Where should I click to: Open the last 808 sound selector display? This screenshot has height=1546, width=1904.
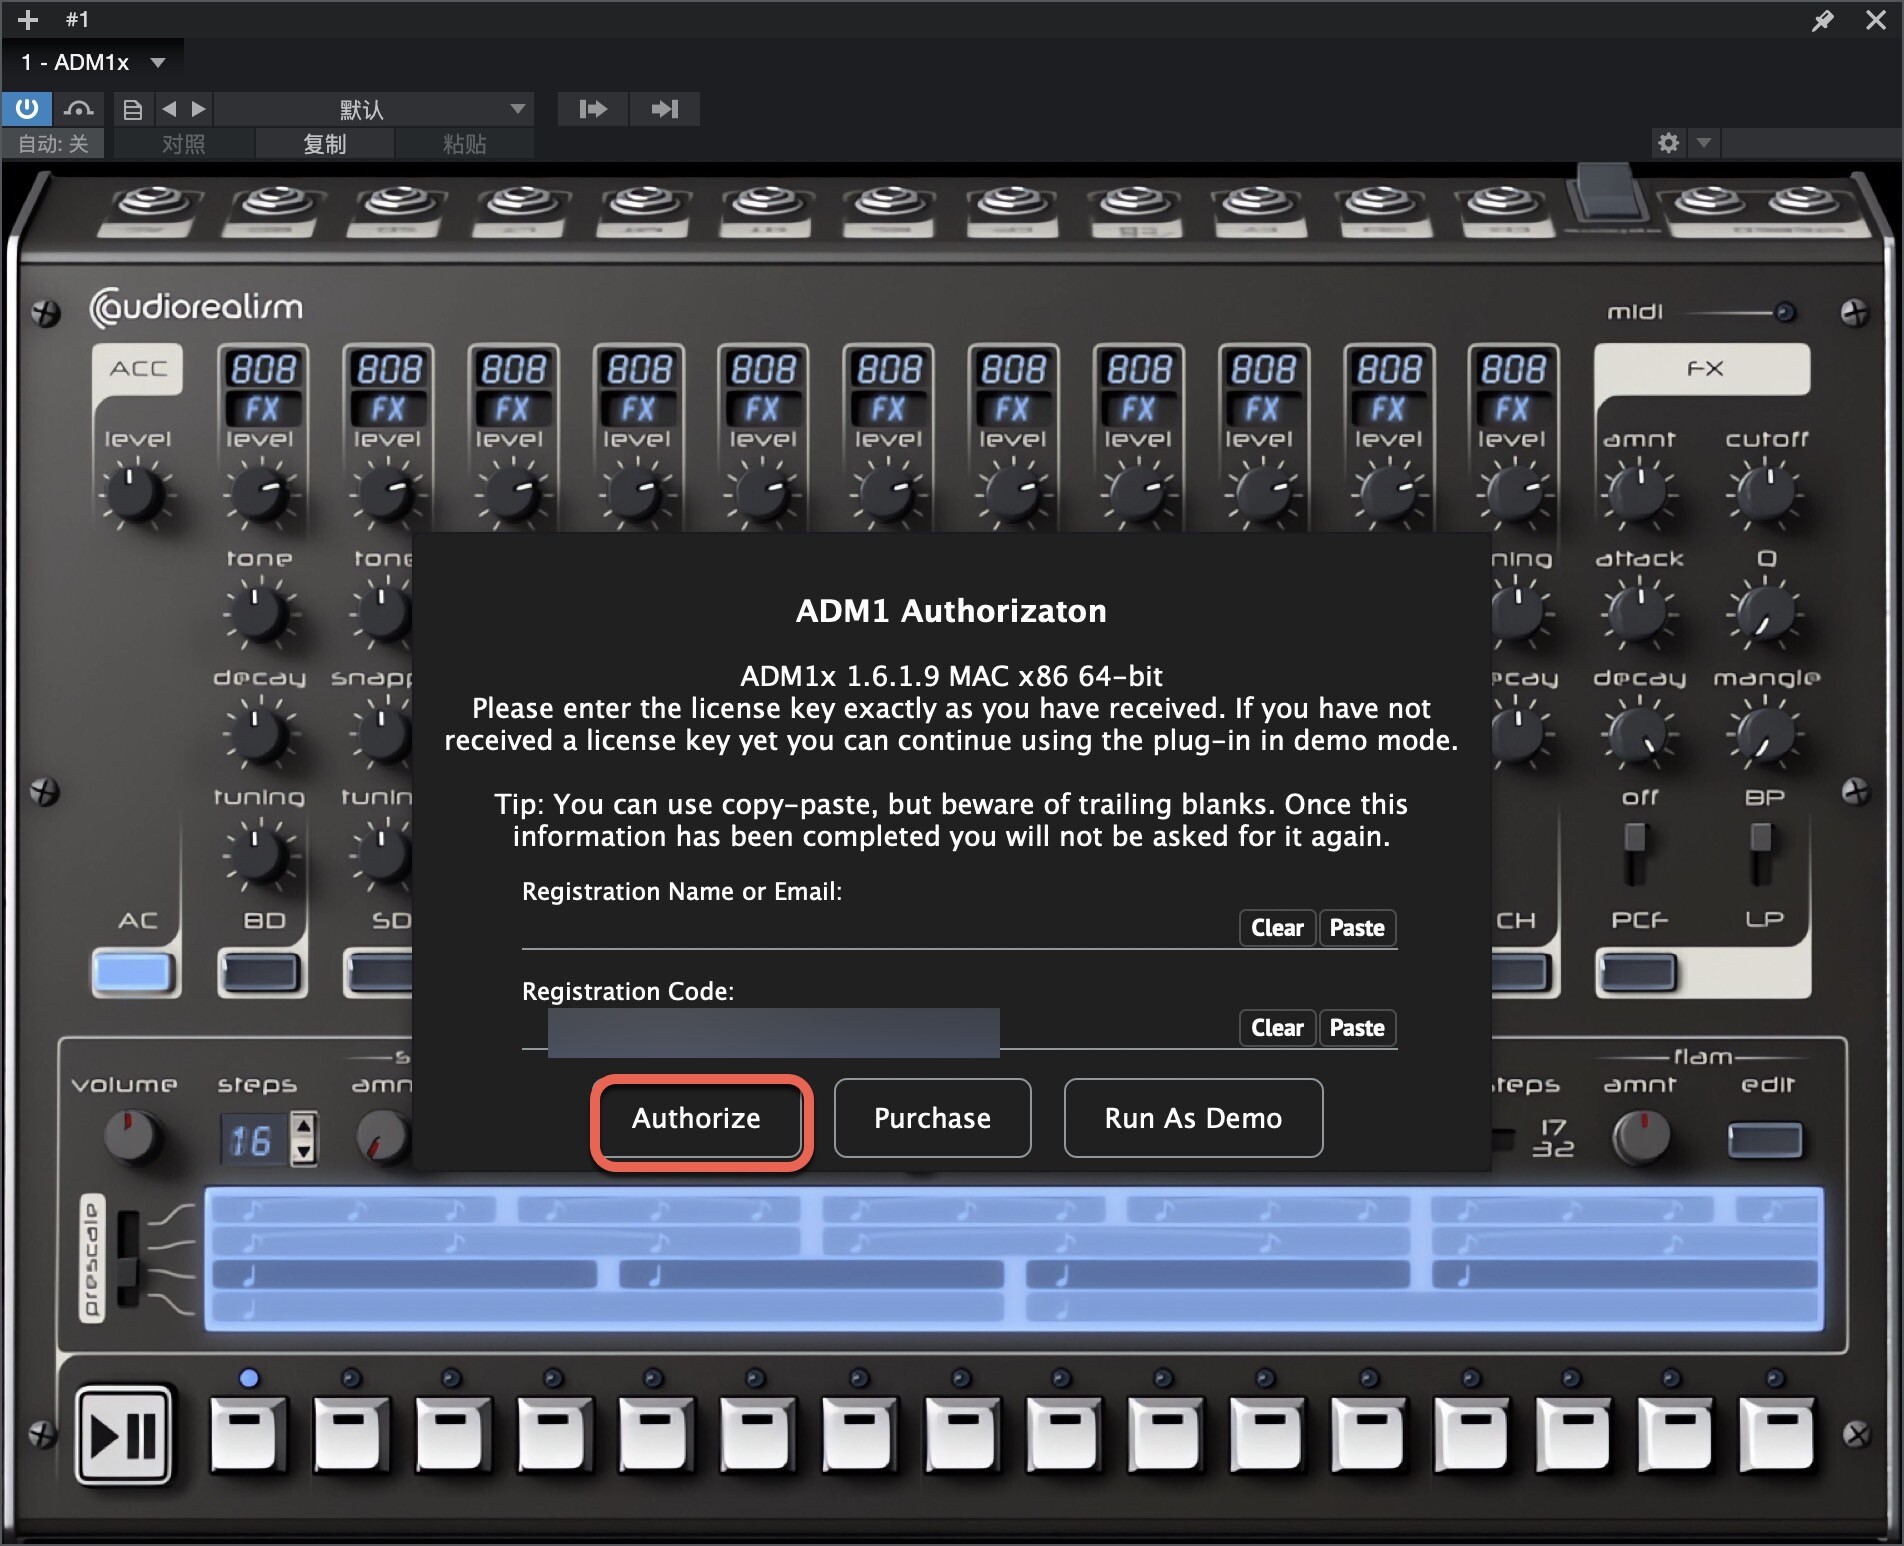coord(1513,369)
